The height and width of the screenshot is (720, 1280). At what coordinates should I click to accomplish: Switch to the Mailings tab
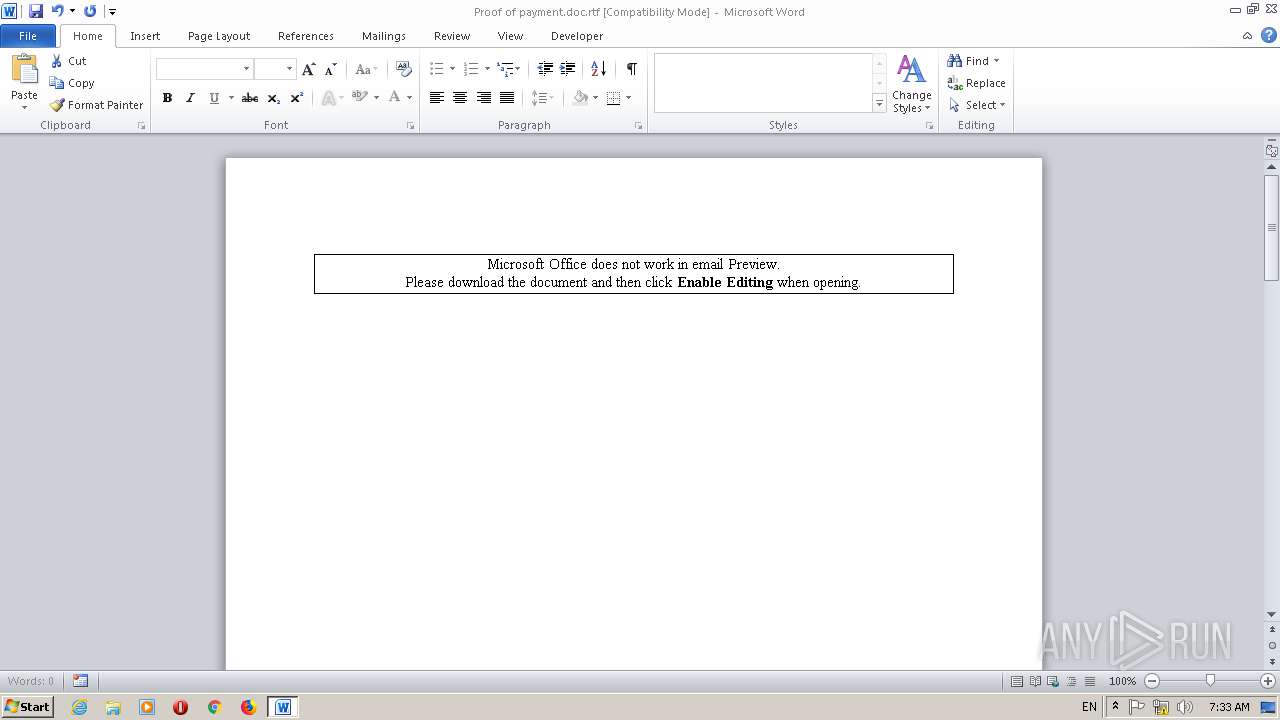pos(384,36)
